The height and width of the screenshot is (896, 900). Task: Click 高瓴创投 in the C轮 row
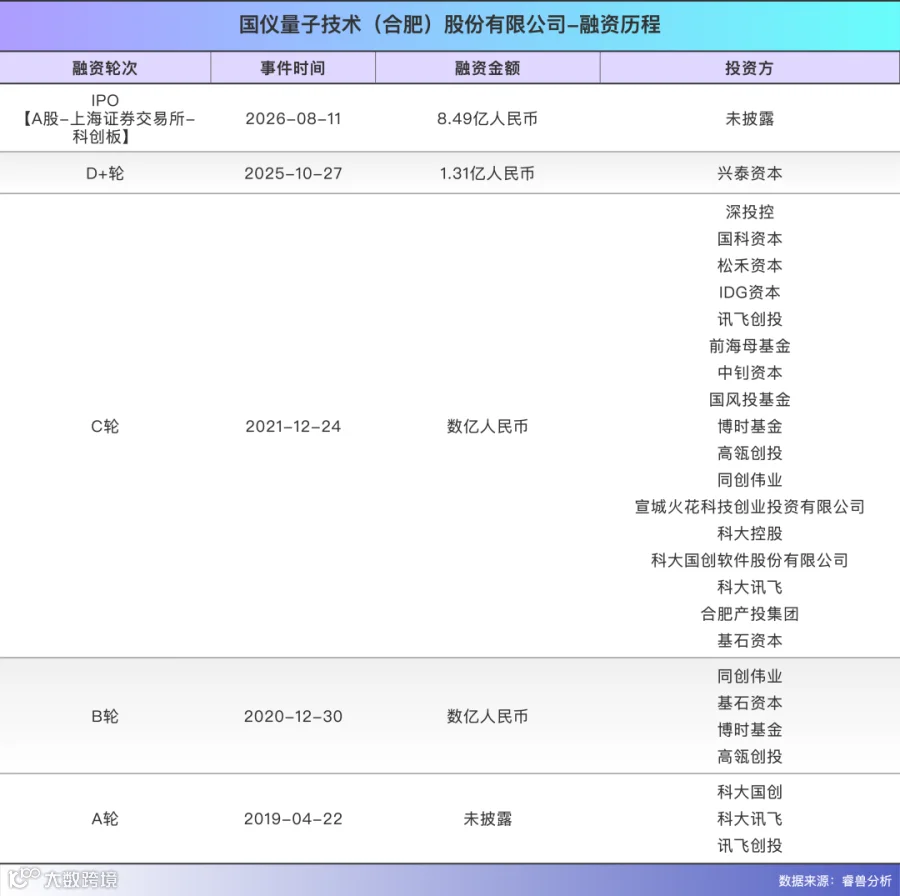[750, 453]
